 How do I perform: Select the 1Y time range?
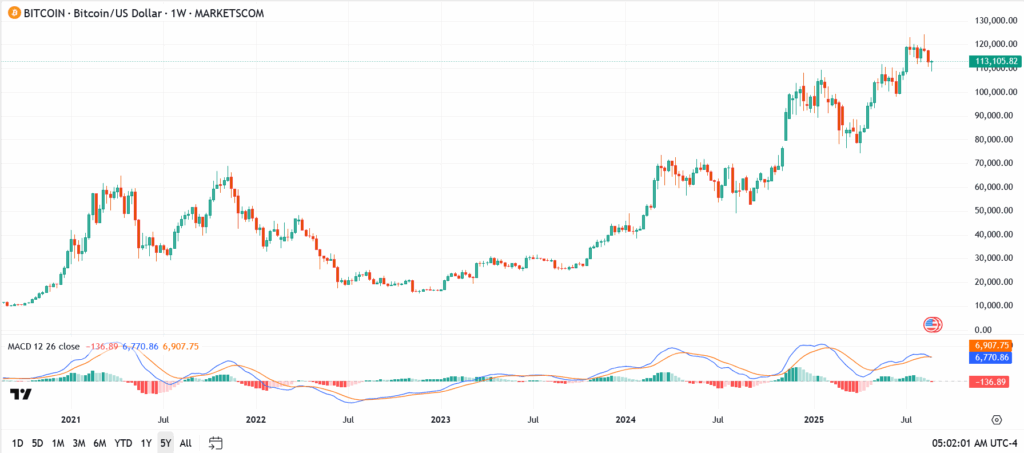point(146,443)
